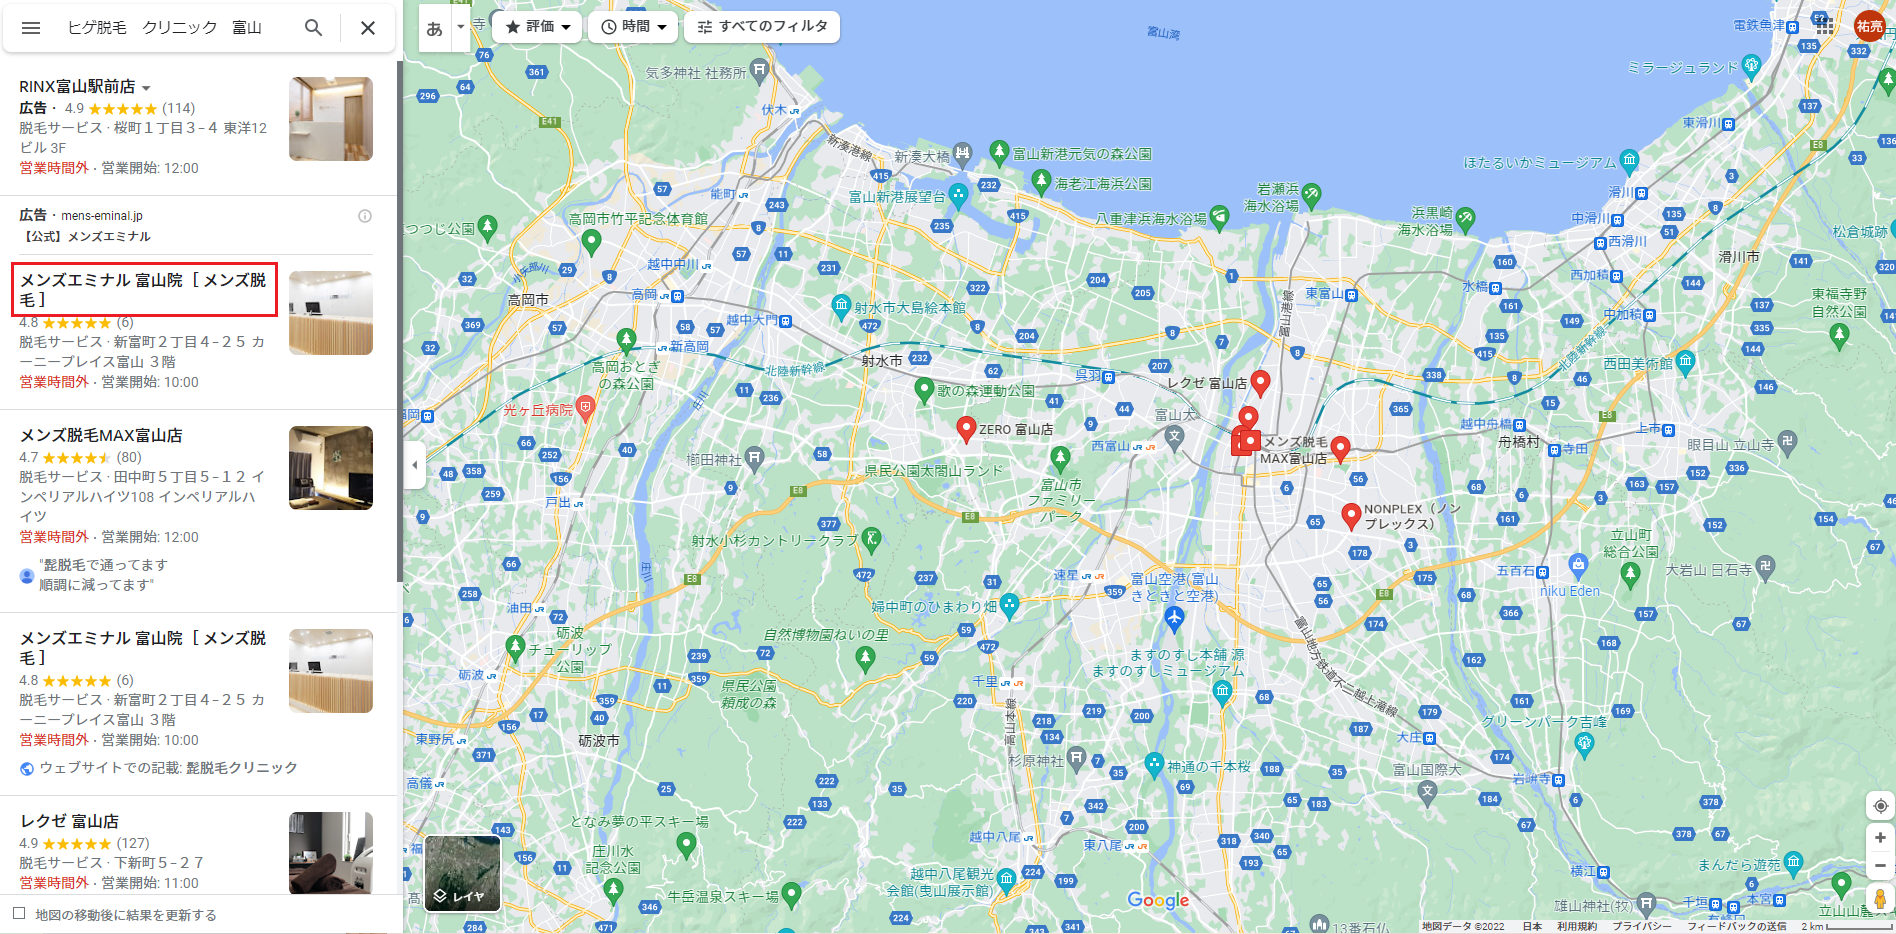
Task: Click the input method あ button
Action: 434,28
